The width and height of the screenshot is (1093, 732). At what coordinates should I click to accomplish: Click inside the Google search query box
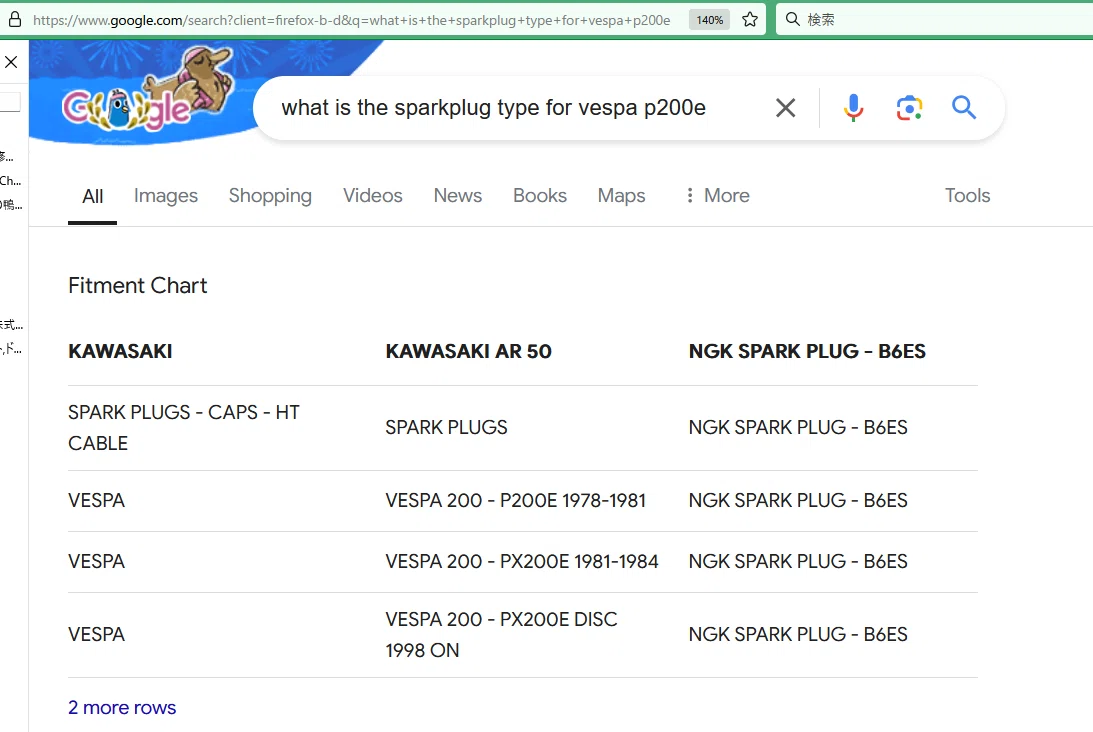tap(494, 107)
